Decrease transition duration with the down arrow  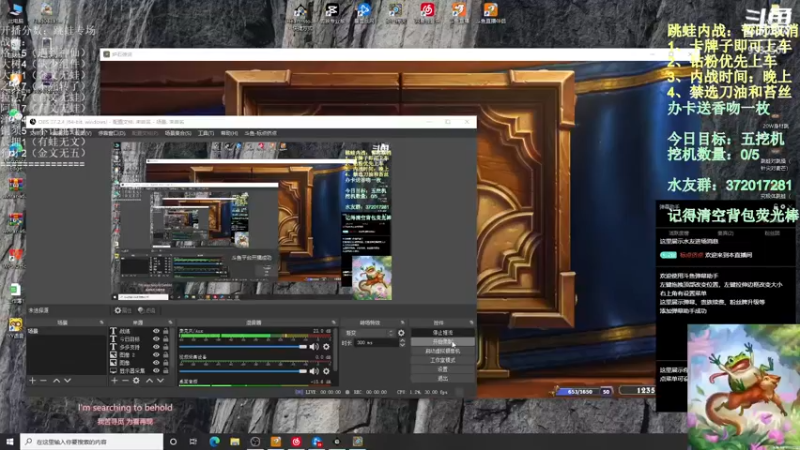[x=402, y=345]
